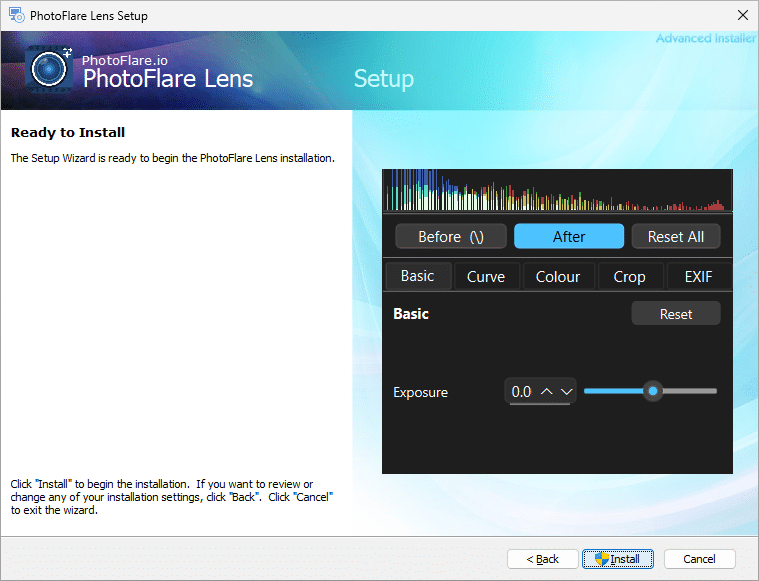The height and width of the screenshot is (581, 759).
Task: Click the PhotoFlare.io text in banner
Action: [x=125, y=61]
